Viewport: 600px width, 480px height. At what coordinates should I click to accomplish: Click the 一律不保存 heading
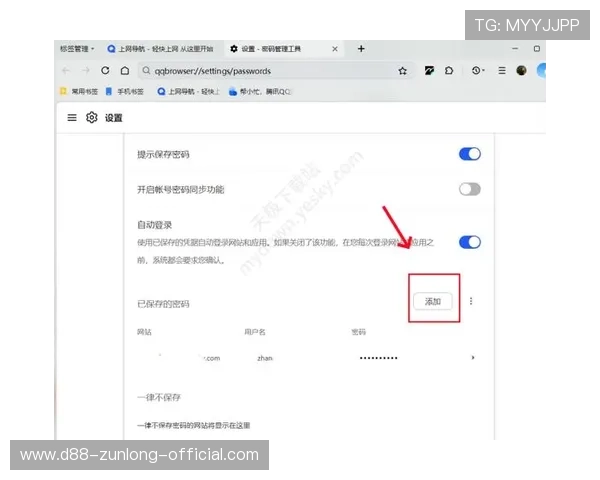[x=159, y=397]
